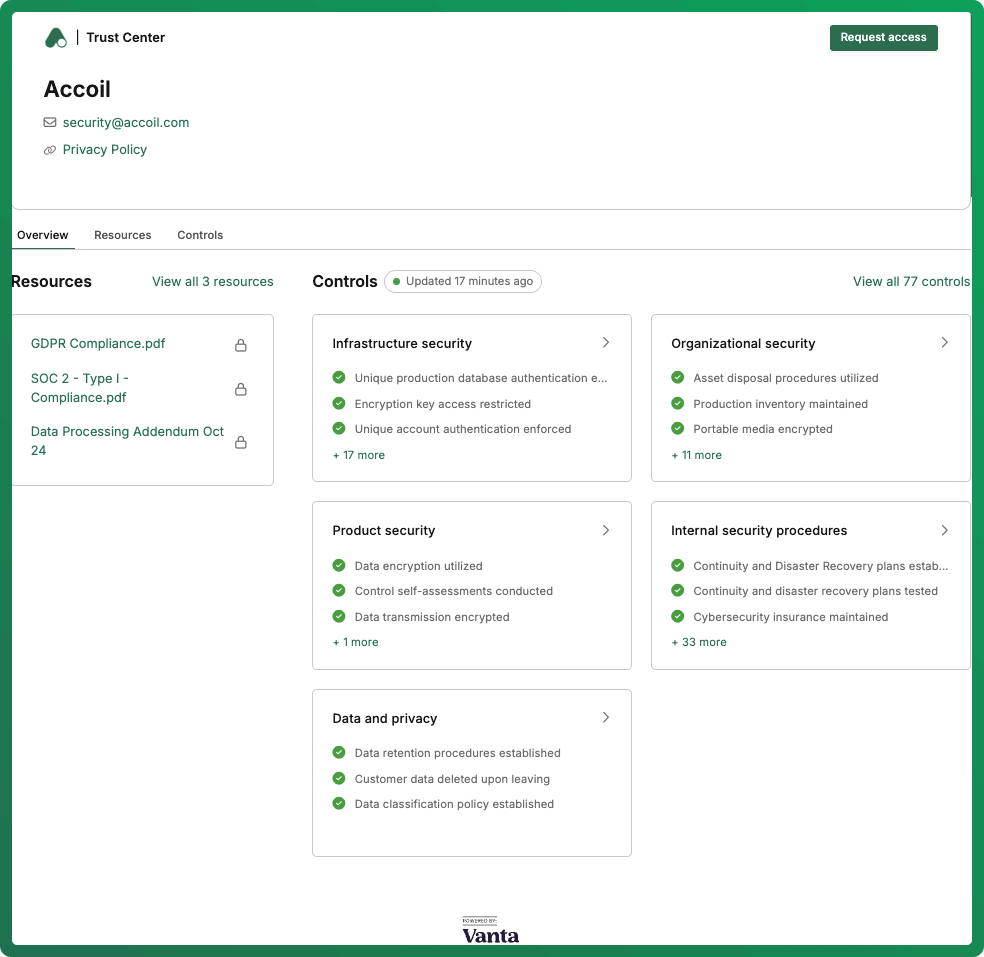Click green check beside Unique production database authentication

[x=339, y=377]
